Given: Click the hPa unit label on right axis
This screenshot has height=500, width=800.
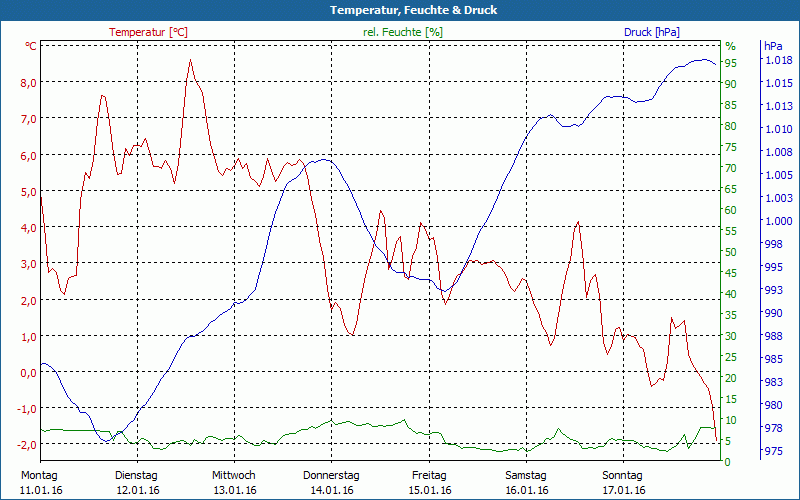Looking at the screenshot, I should 773,46.
